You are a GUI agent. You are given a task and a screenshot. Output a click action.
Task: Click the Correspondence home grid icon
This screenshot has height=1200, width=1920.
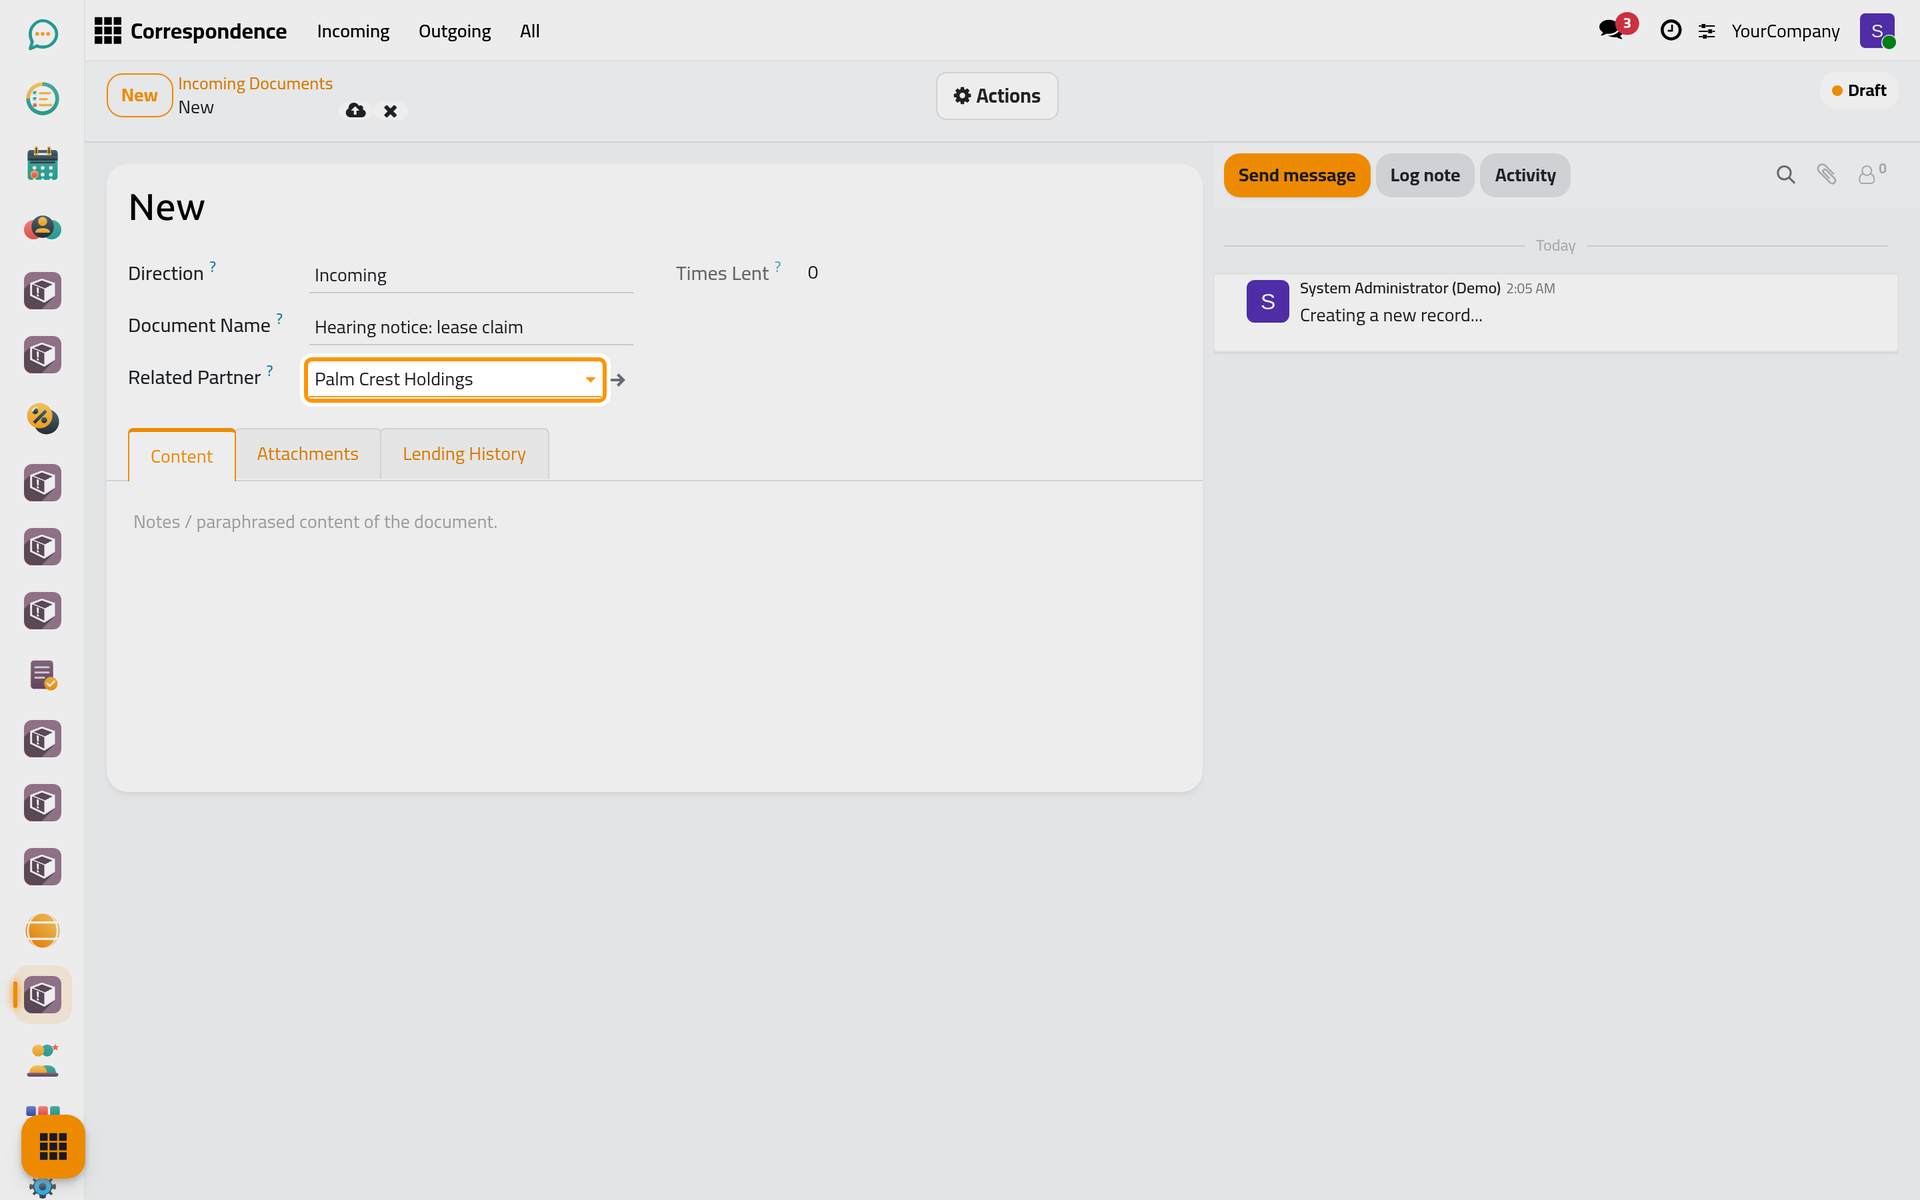[x=107, y=31]
